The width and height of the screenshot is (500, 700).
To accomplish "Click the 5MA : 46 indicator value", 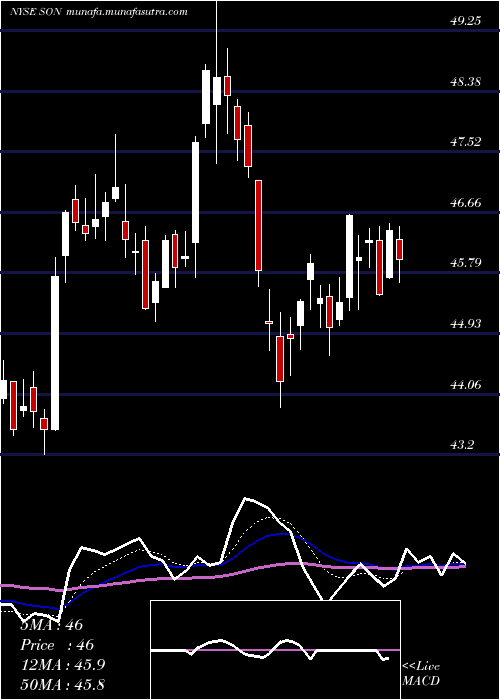I will (x=52, y=625).
